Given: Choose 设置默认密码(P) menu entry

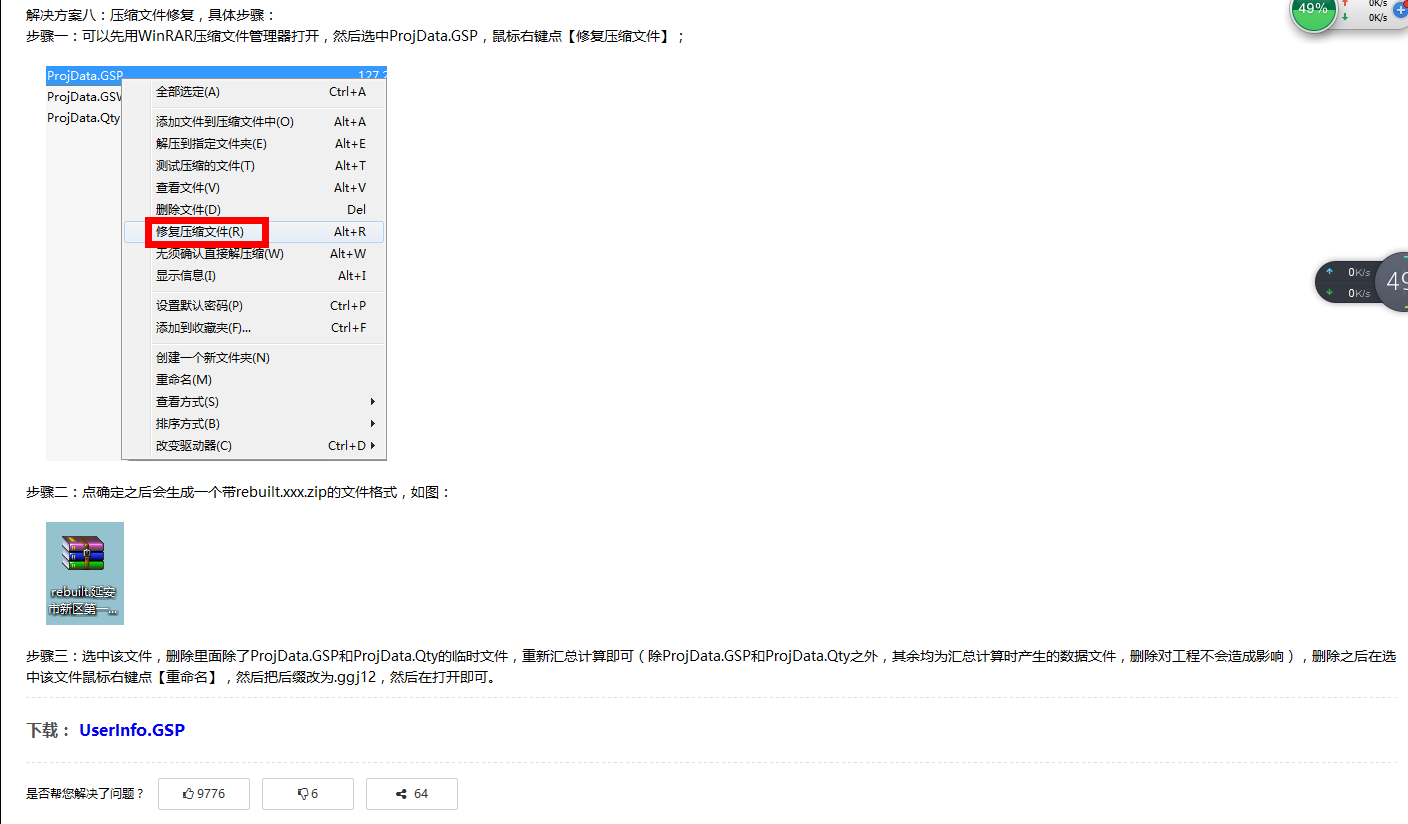Looking at the screenshot, I should 254,306.
